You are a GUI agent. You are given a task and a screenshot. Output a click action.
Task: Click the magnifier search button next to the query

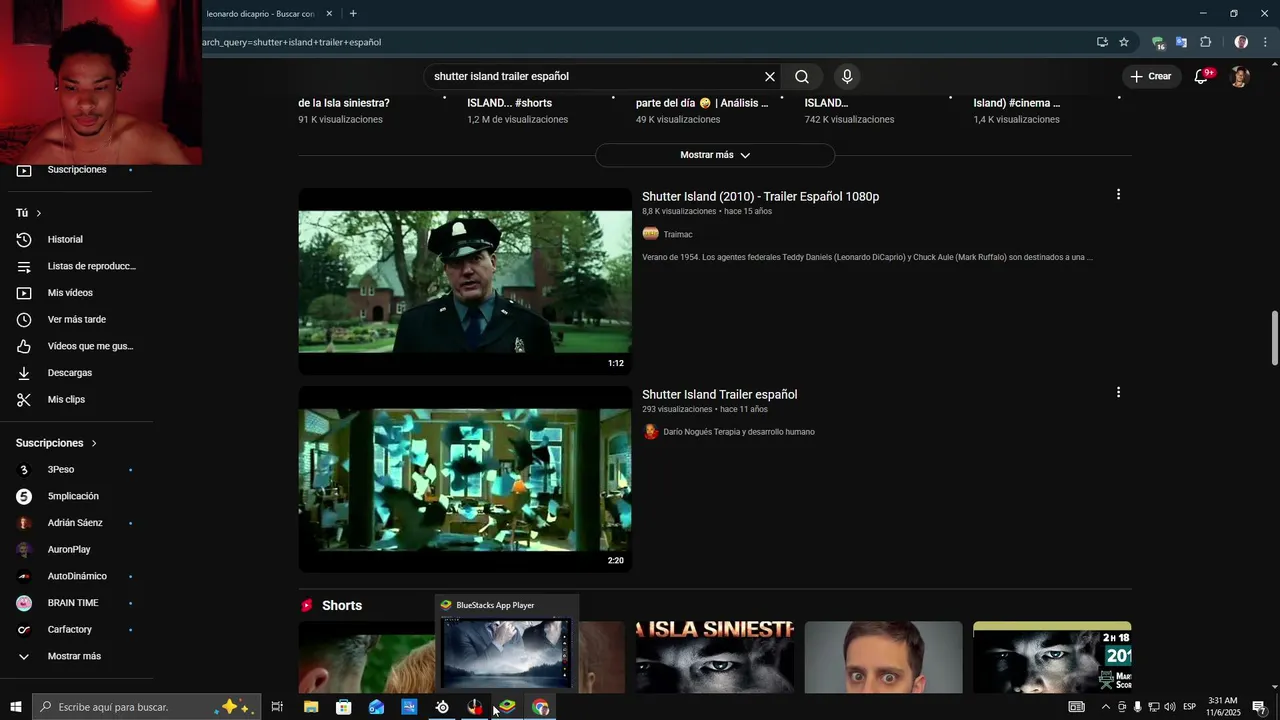pyautogui.click(x=802, y=77)
